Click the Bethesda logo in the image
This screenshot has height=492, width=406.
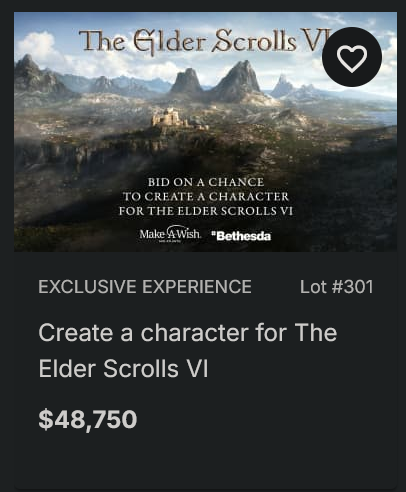click(242, 236)
